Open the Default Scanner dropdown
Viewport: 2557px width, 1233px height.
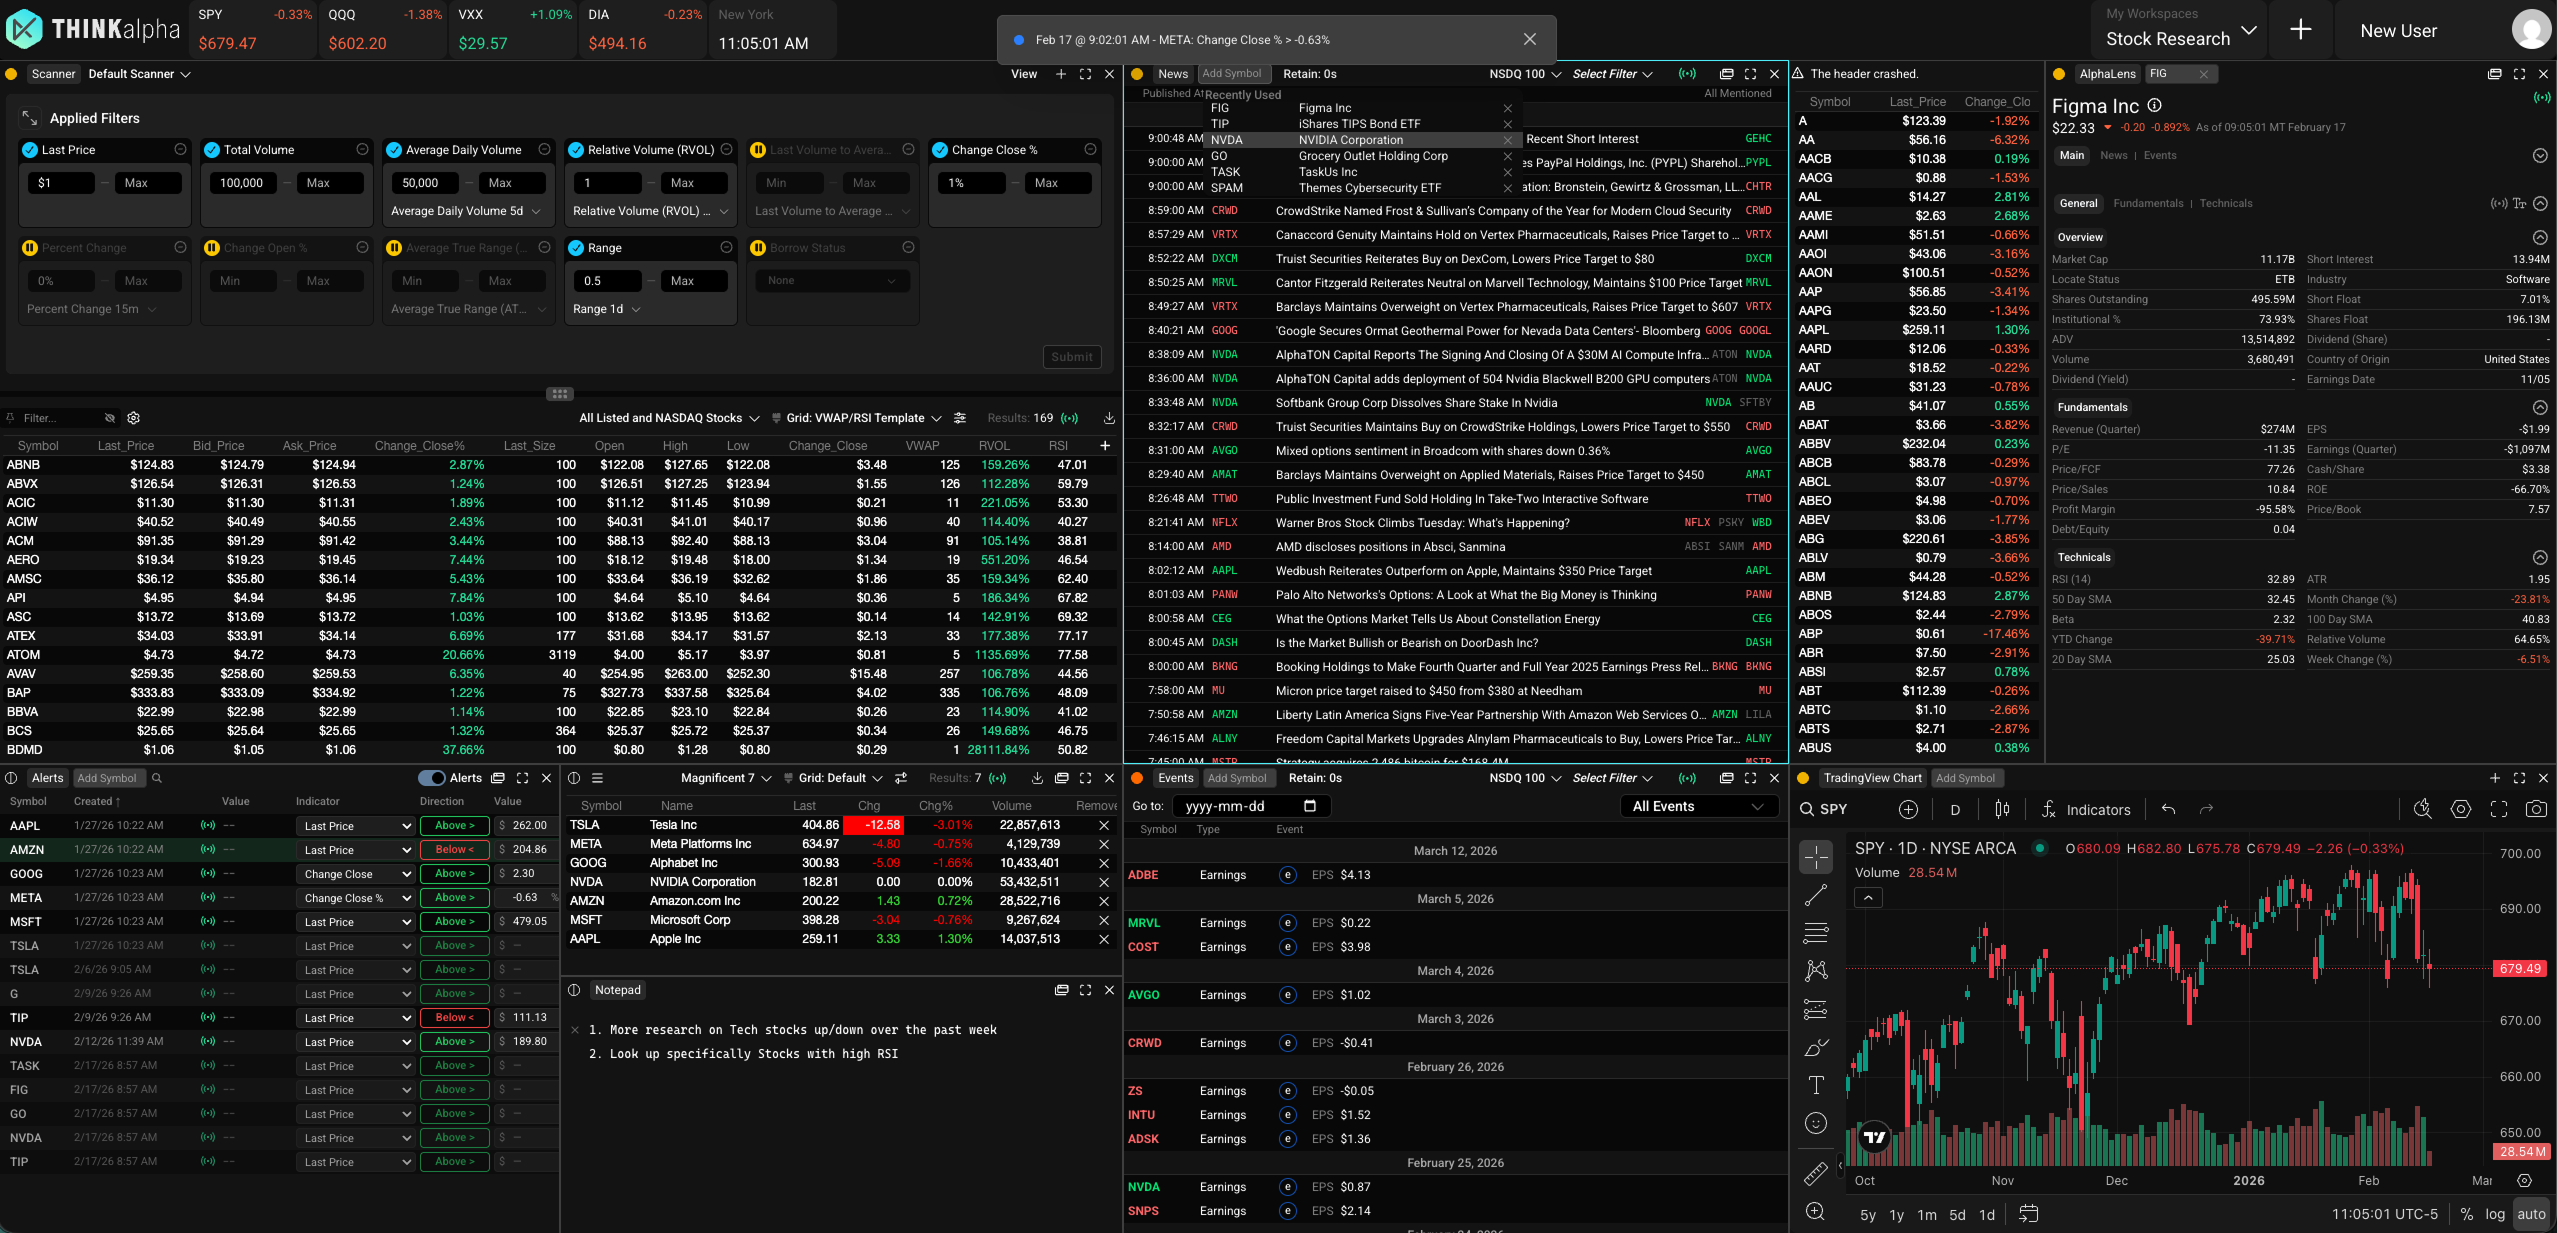coord(139,74)
